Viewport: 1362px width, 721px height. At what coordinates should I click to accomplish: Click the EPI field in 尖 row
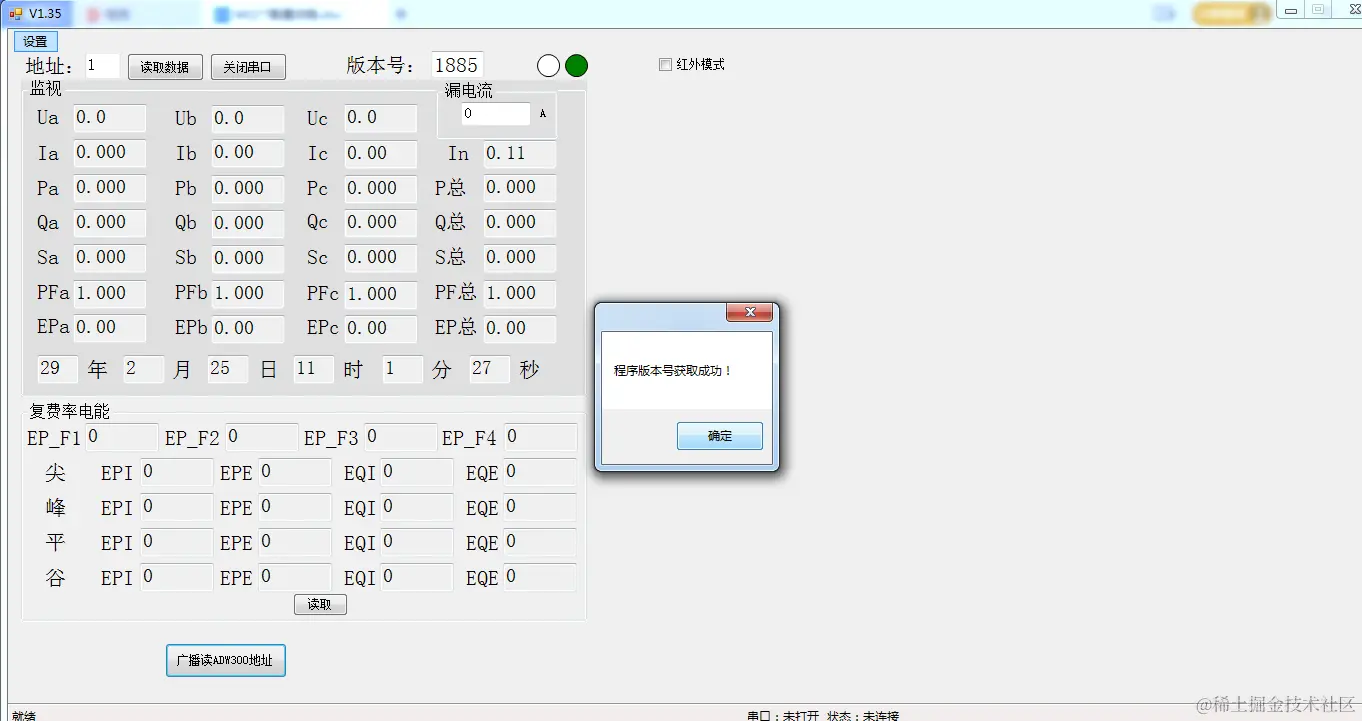(x=177, y=472)
